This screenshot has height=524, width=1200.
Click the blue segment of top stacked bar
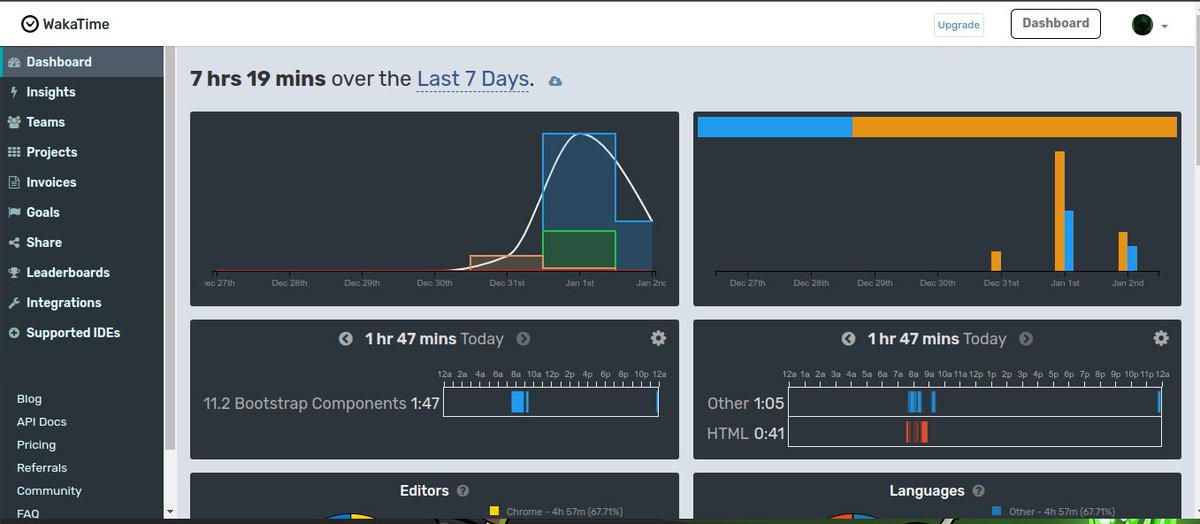coord(775,127)
